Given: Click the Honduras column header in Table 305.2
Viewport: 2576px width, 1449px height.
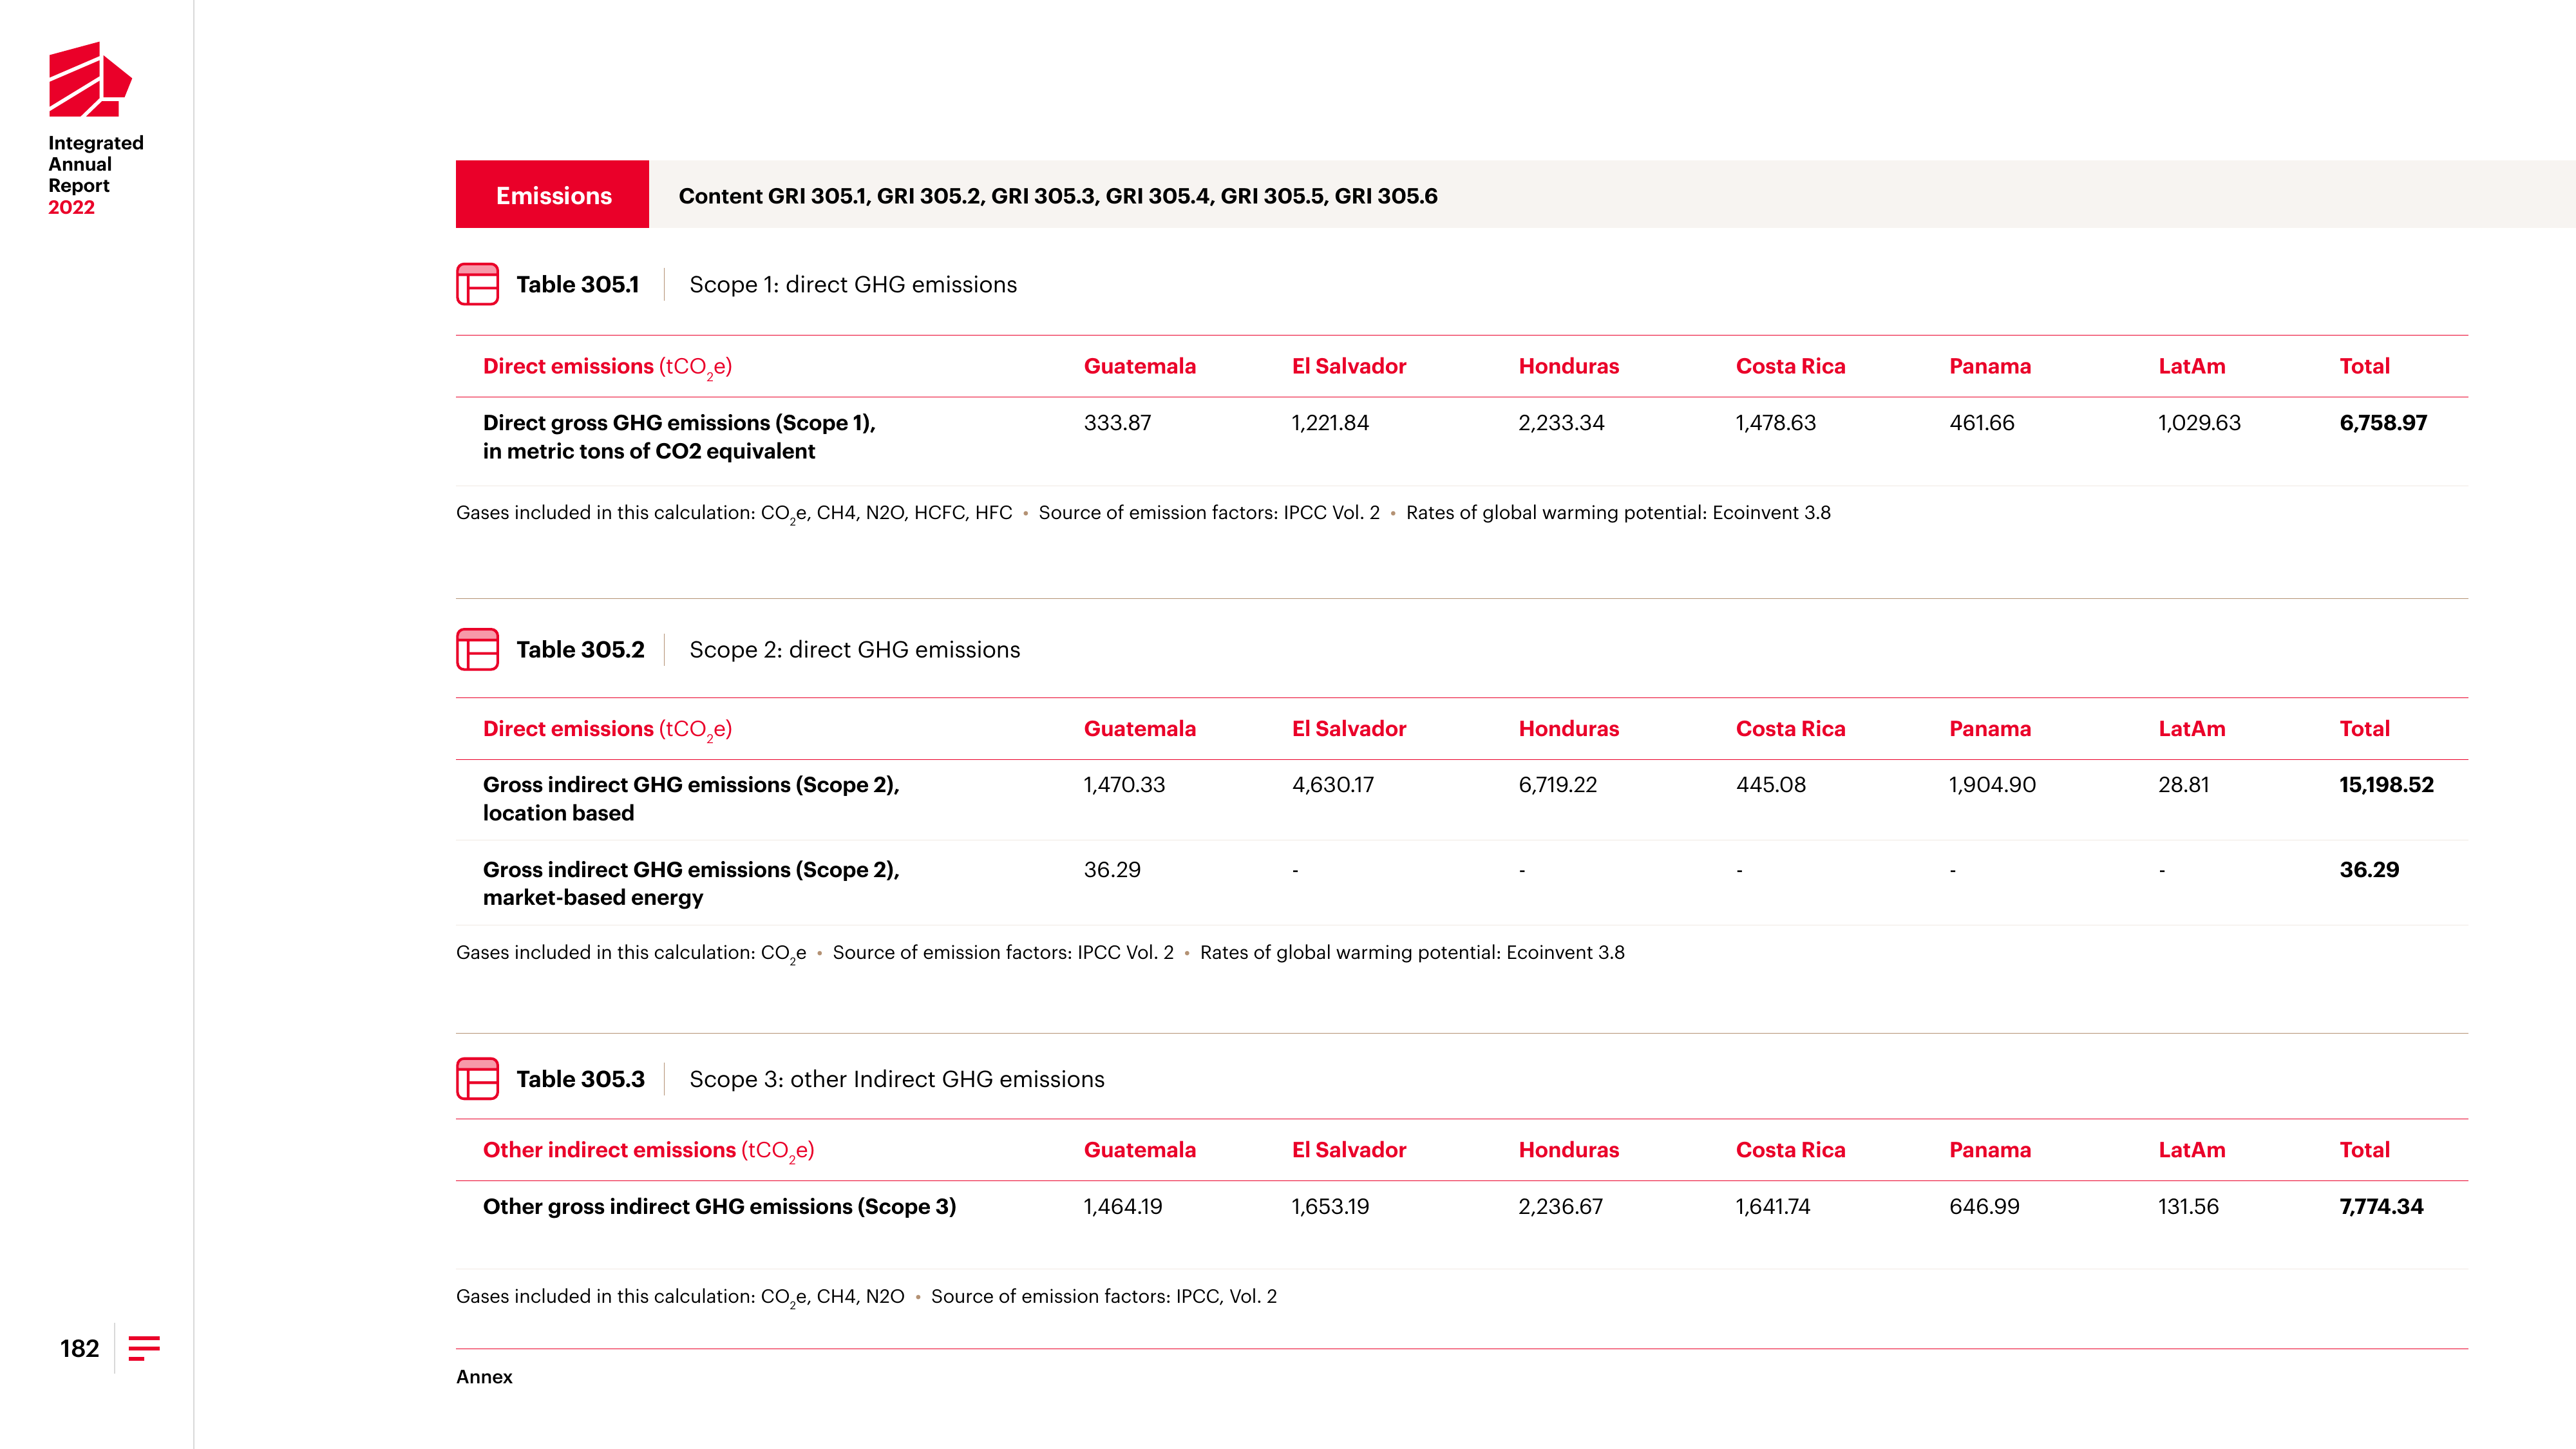Looking at the screenshot, I should point(1568,729).
